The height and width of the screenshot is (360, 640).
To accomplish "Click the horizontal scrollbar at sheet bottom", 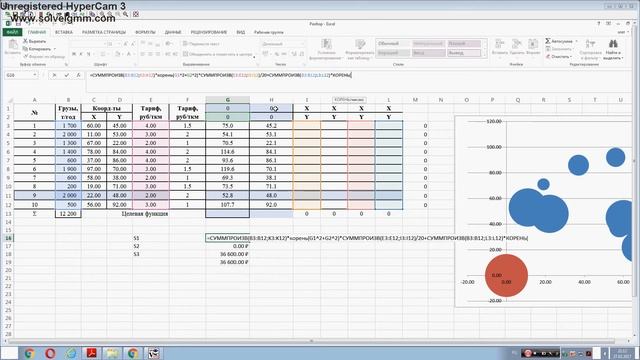I will (311, 341).
